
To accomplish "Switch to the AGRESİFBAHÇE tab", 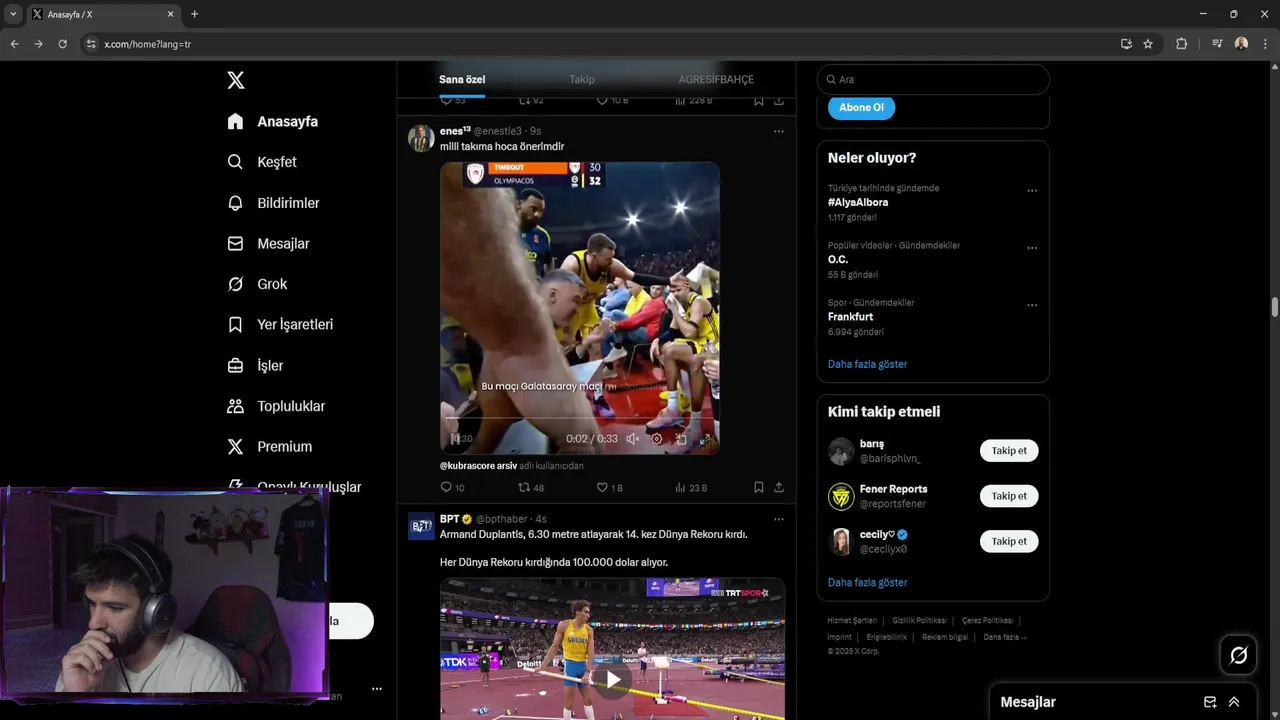I will (716, 79).
